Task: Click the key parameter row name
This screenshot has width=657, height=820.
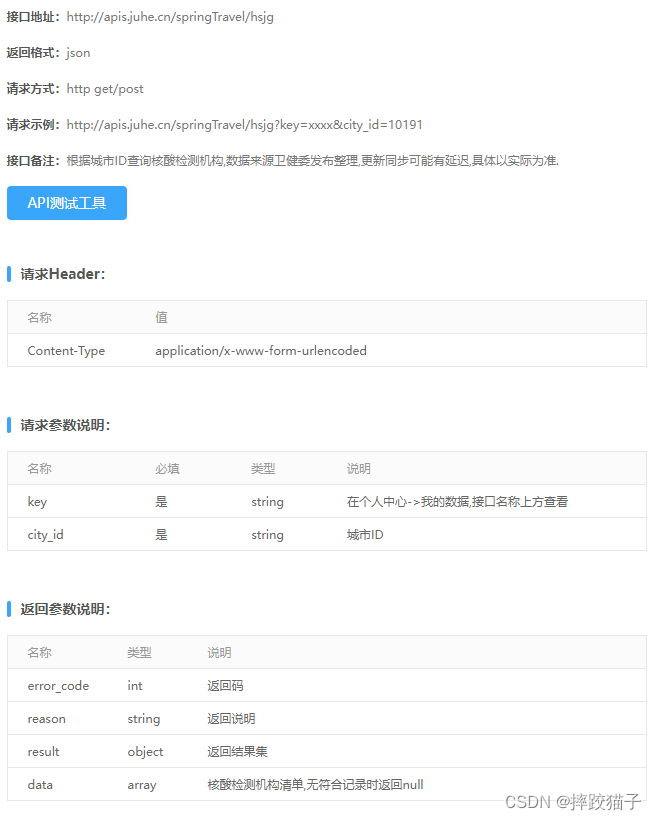Action: point(38,502)
